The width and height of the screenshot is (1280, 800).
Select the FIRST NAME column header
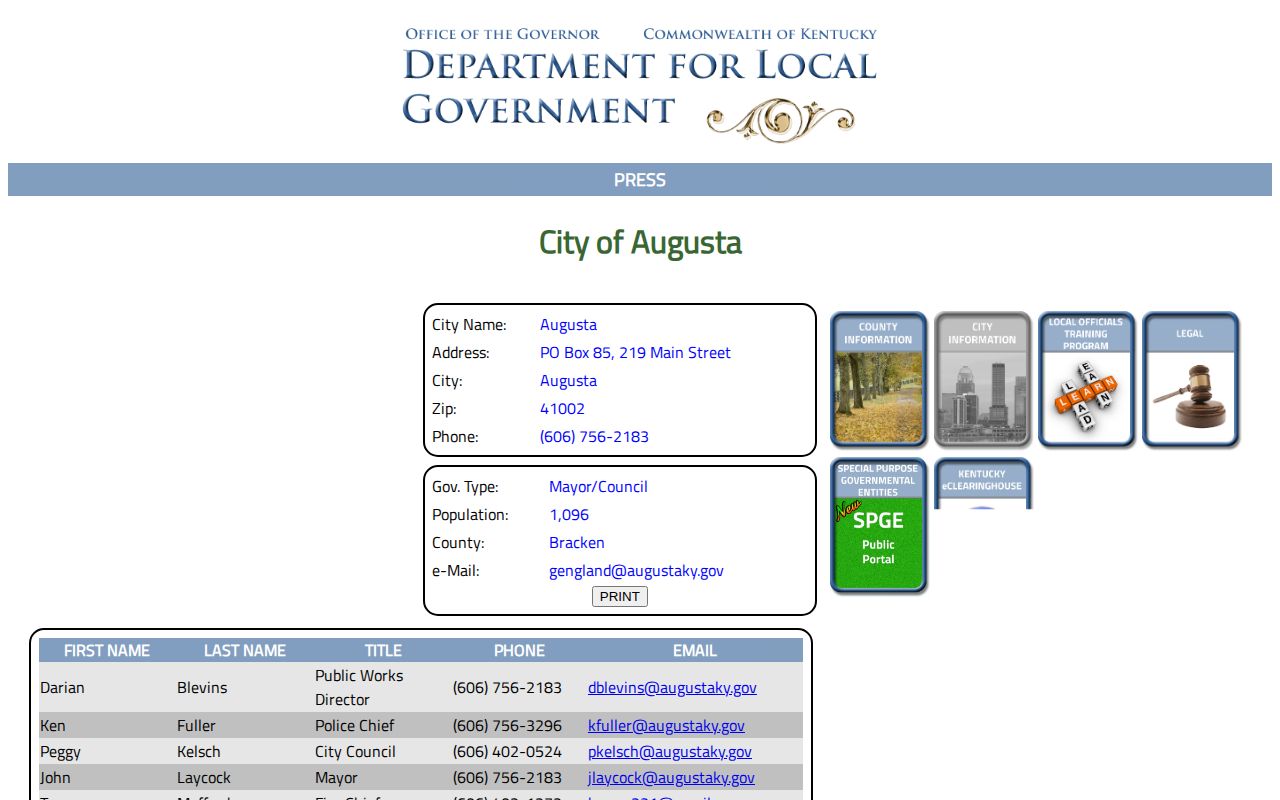107,650
